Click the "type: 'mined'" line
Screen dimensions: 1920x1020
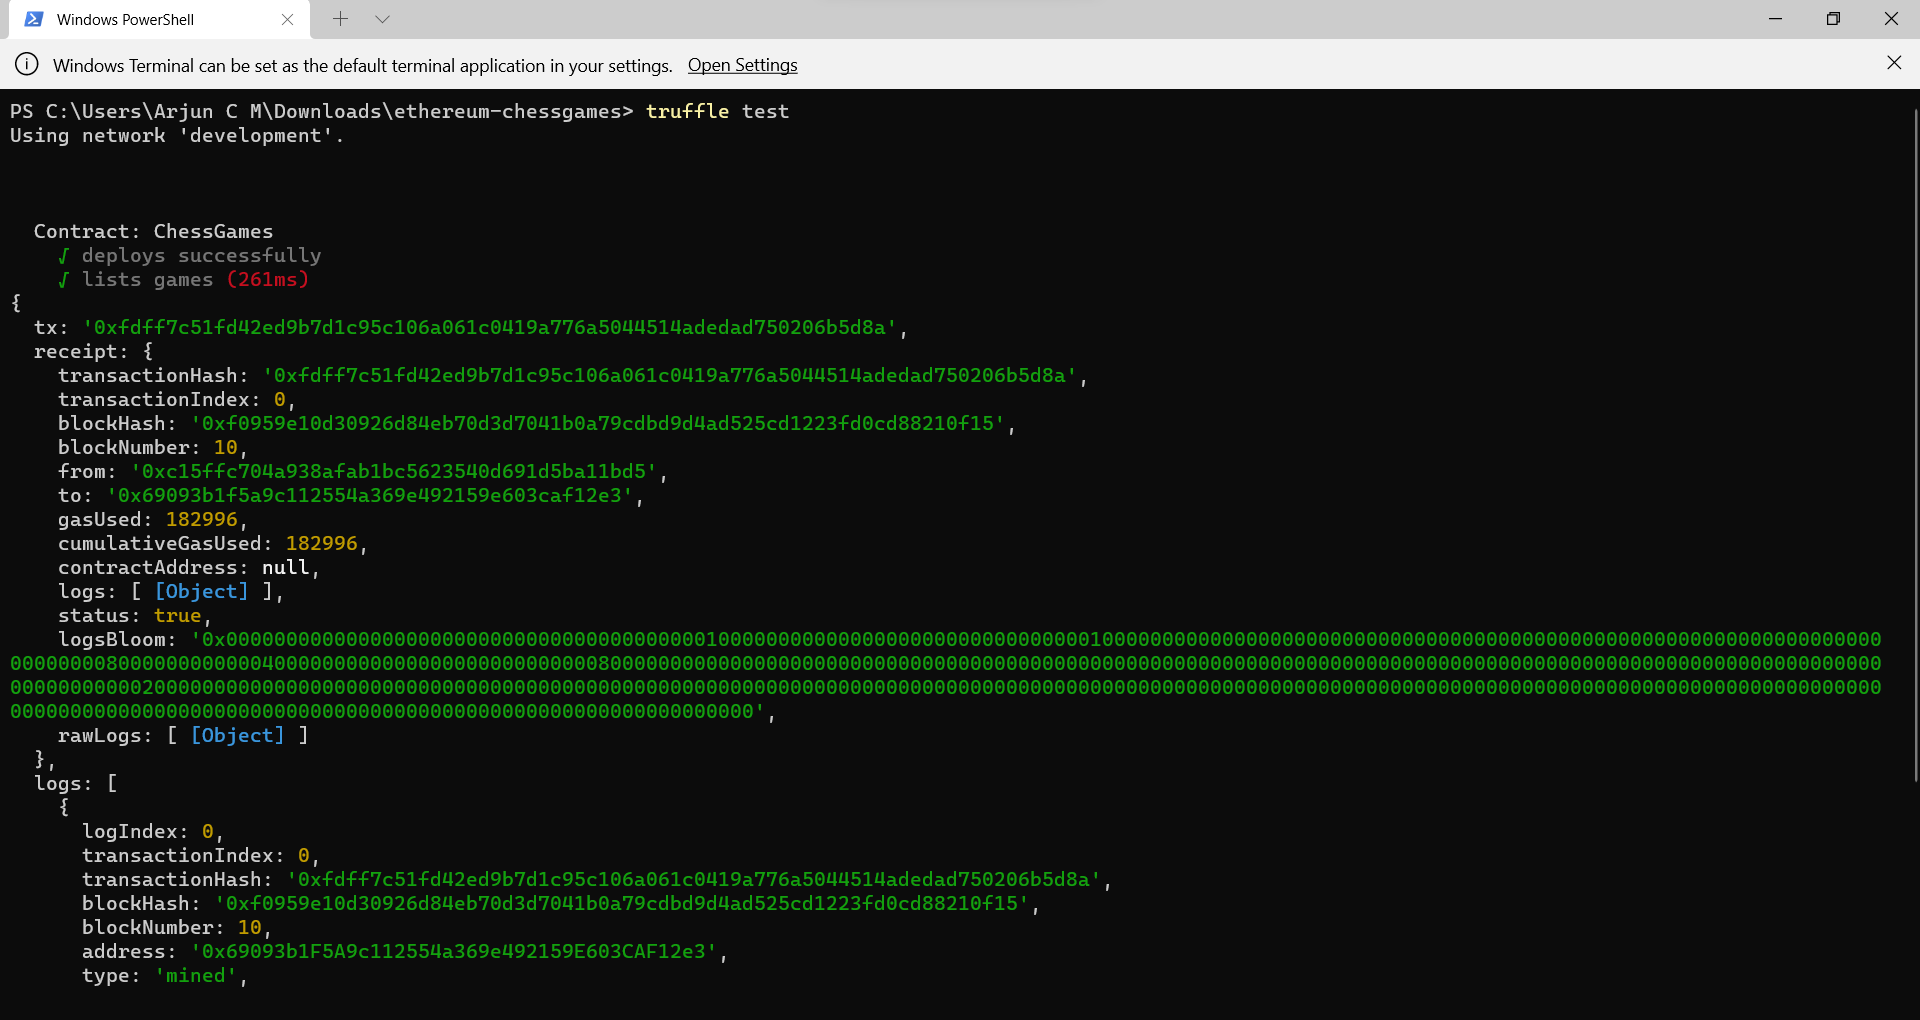(x=164, y=975)
